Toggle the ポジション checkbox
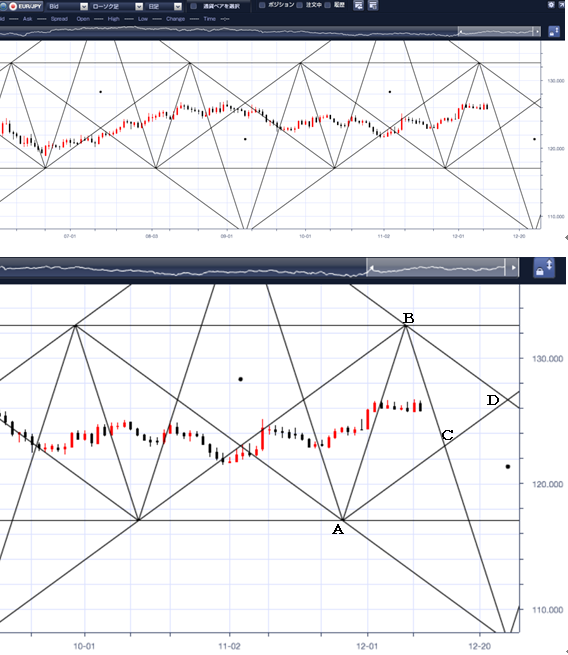 point(262,5)
